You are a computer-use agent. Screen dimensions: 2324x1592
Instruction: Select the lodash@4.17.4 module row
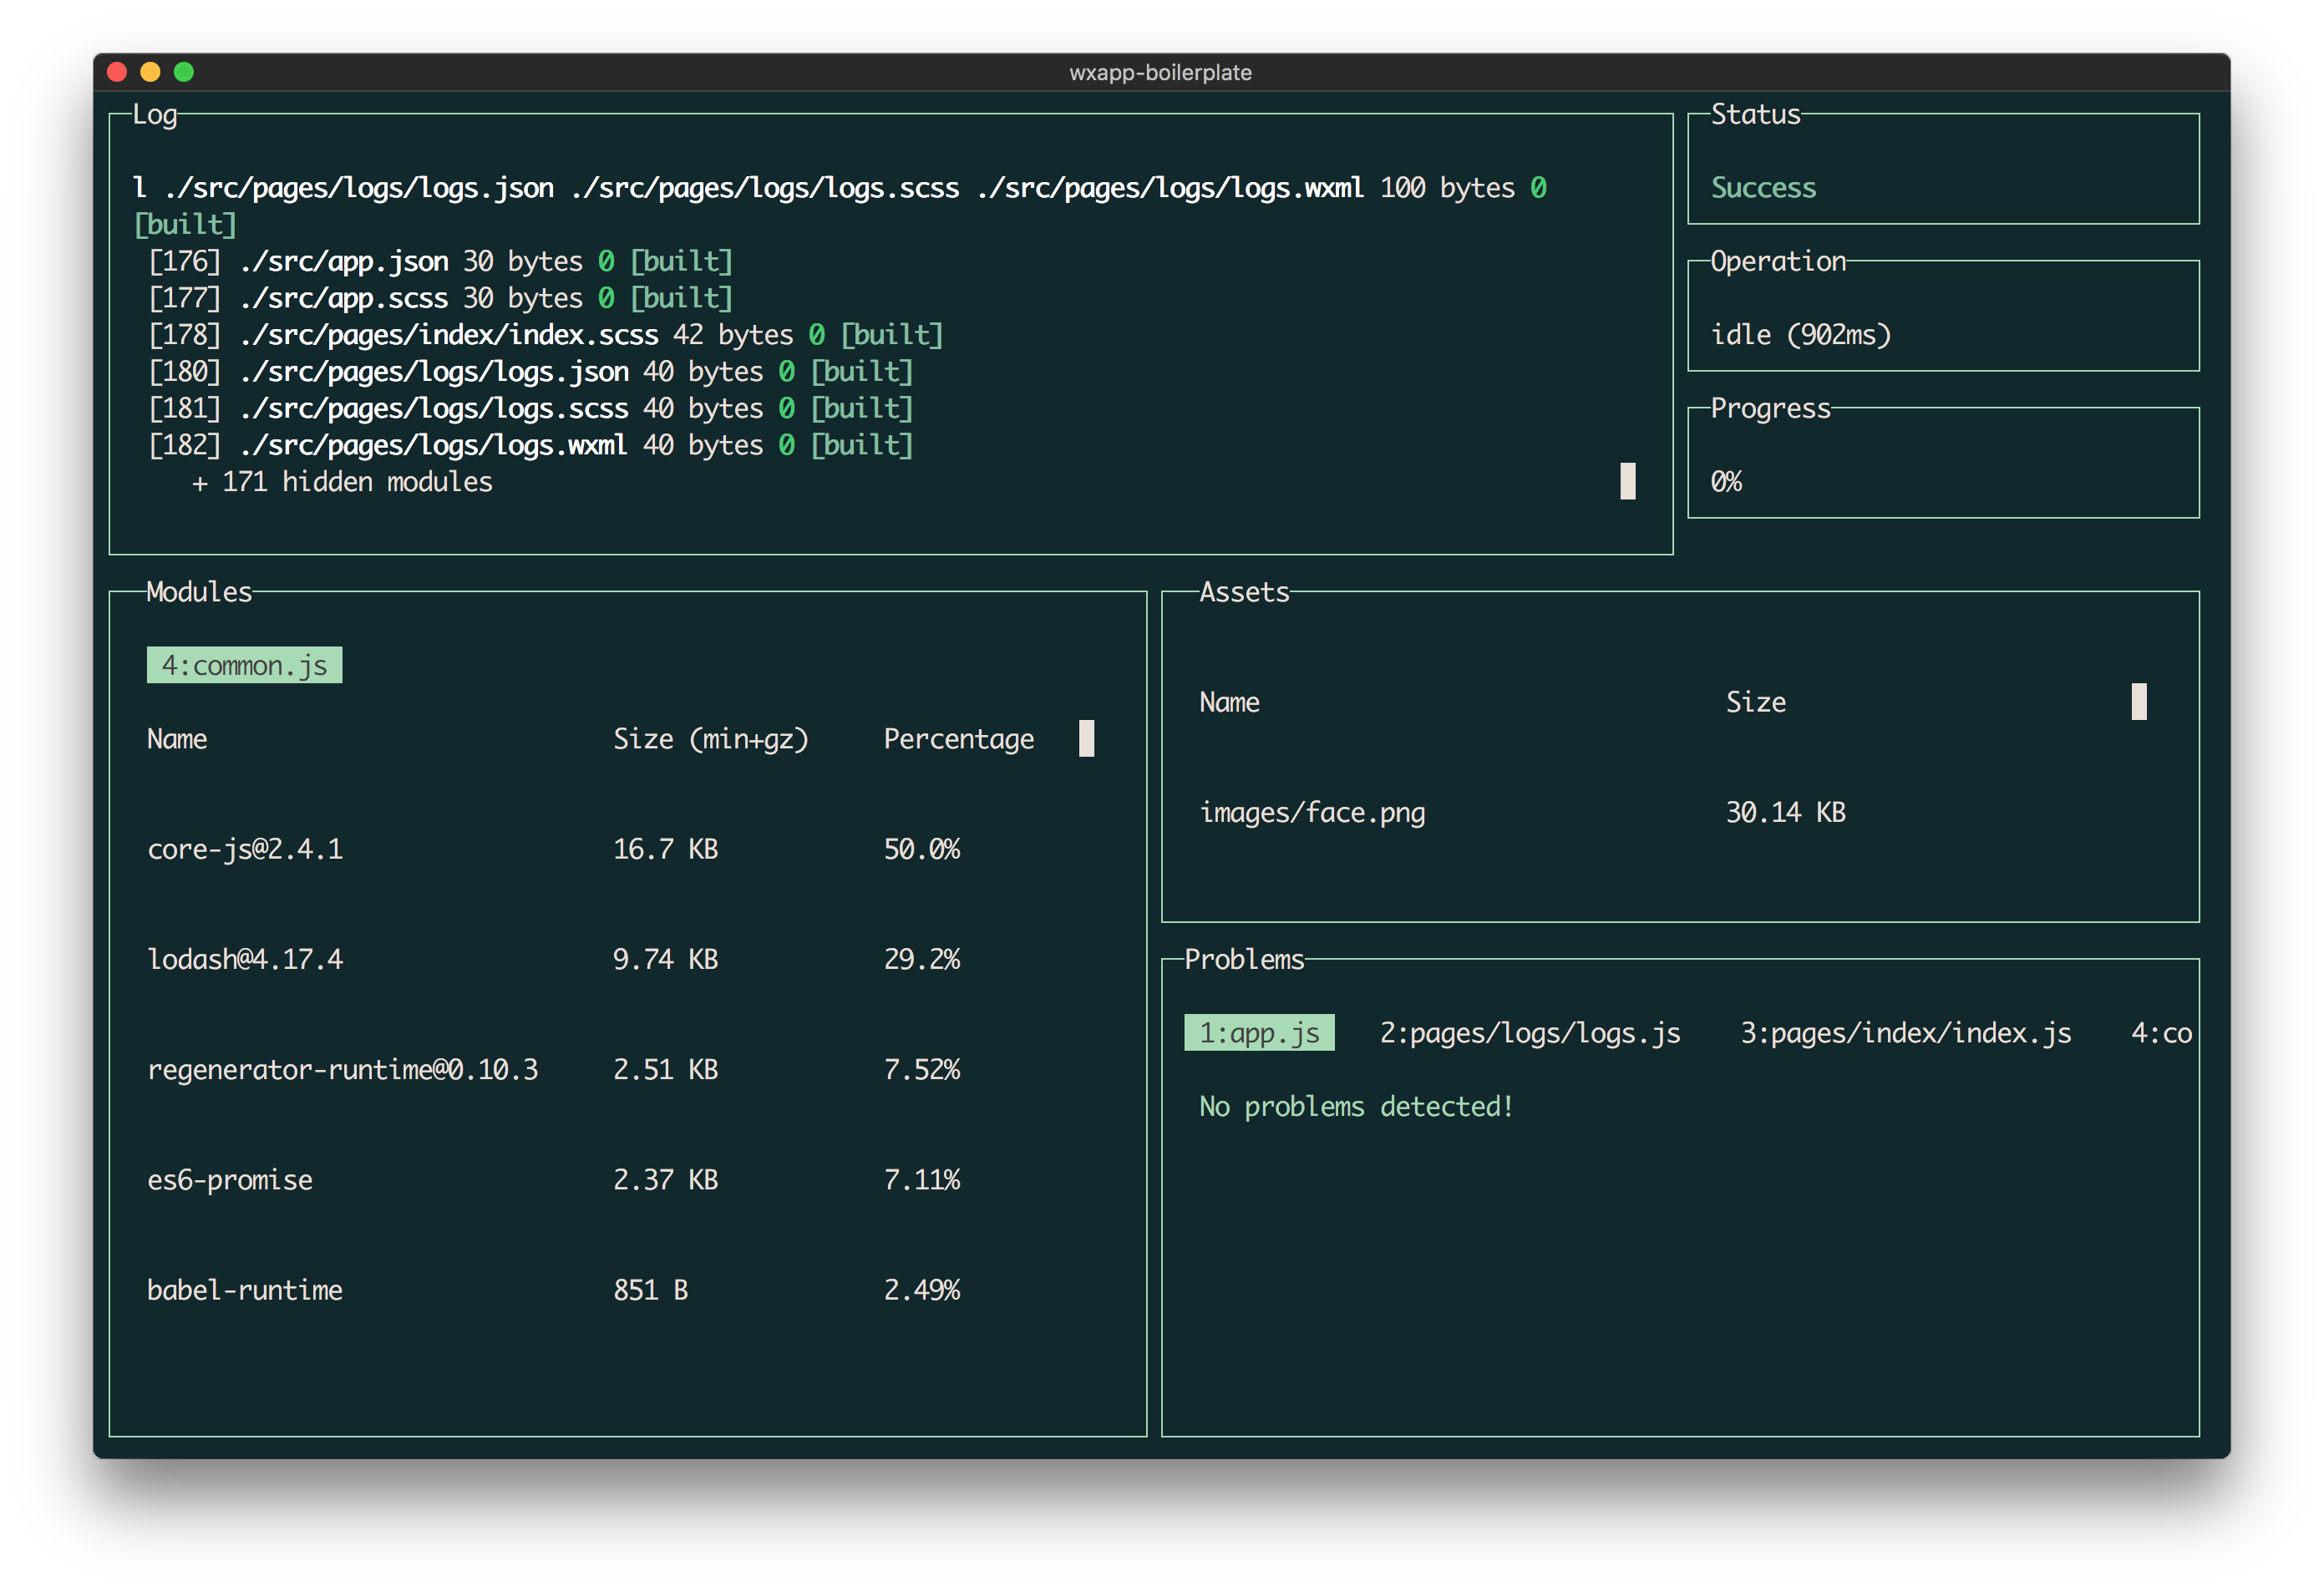point(245,960)
